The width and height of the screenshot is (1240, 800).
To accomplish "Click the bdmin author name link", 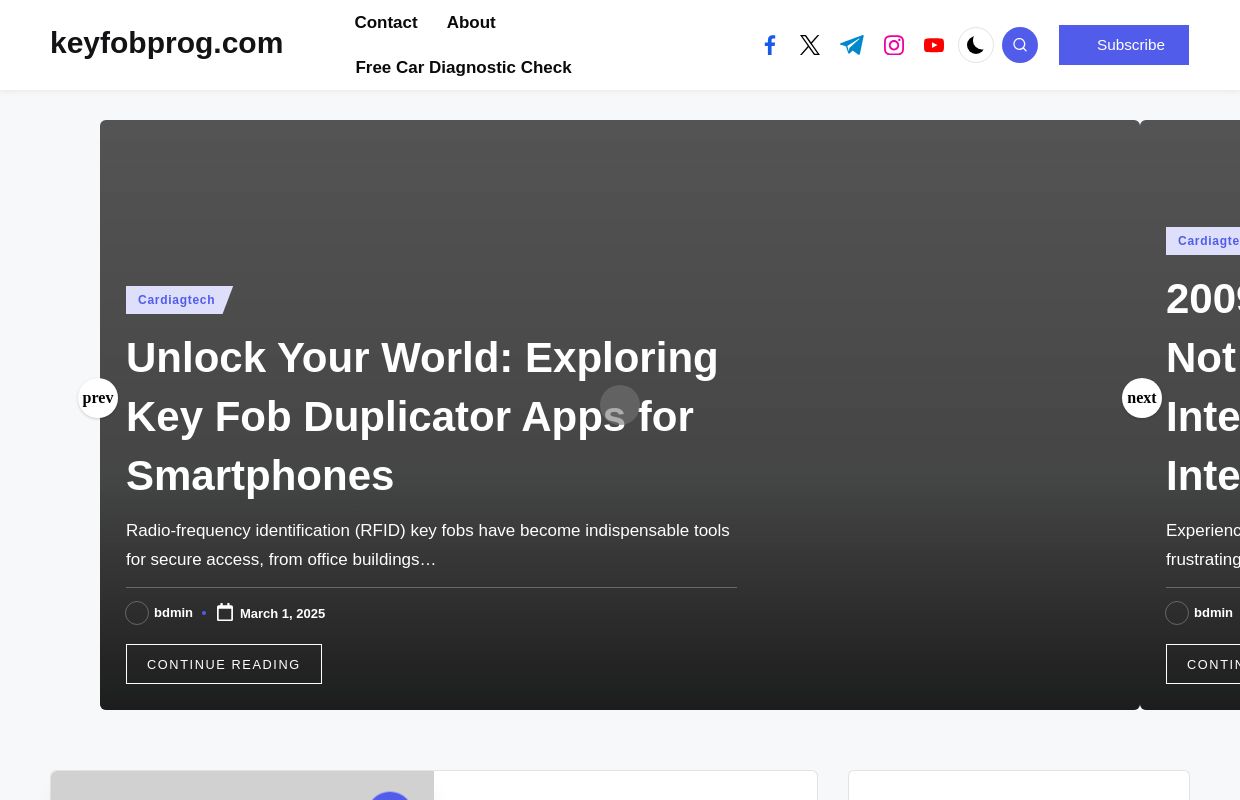I will pos(173,612).
